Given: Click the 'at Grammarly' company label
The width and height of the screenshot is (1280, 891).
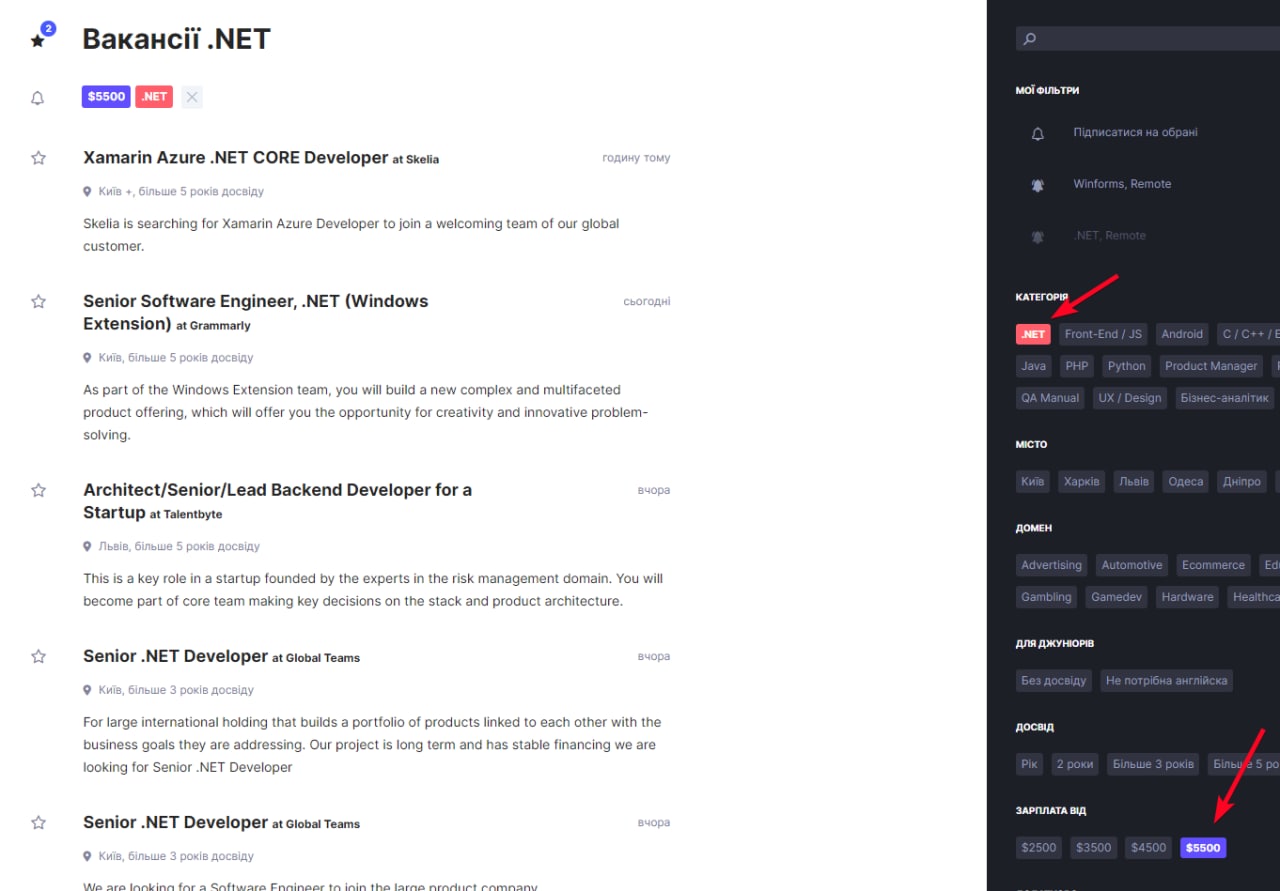Looking at the screenshot, I should point(213,326).
